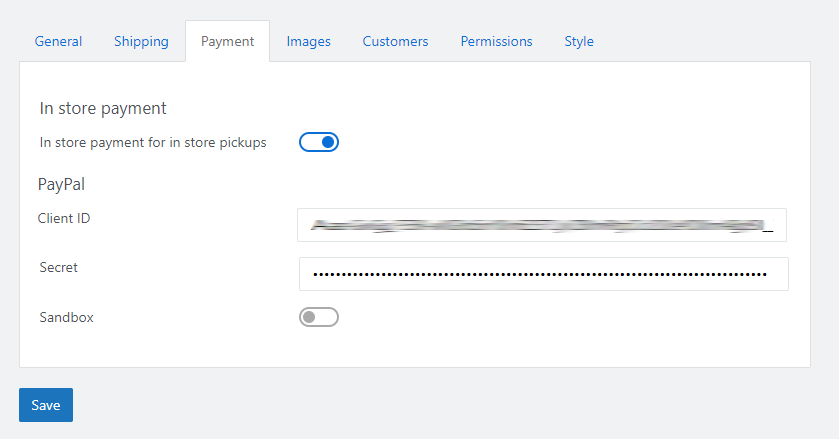839x439 pixels.
Task: Click the "In store payment for in store pickups" label
Action: [x=153, y=142]
